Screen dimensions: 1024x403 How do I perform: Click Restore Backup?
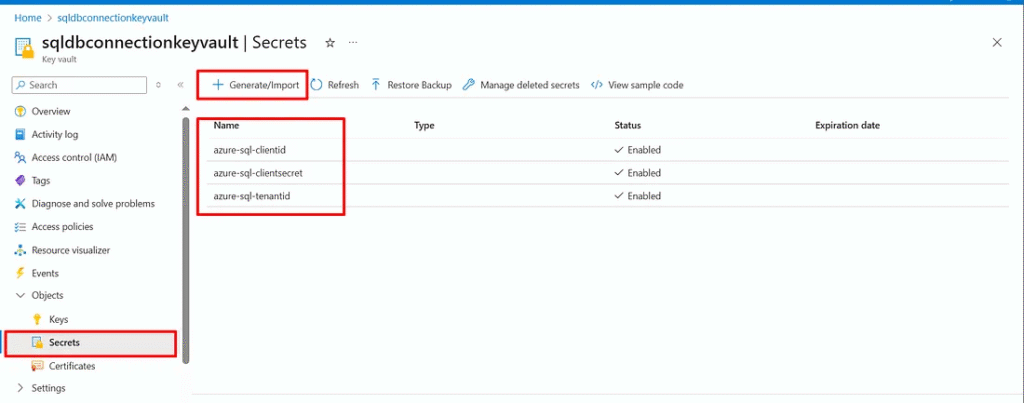(411, 85)
